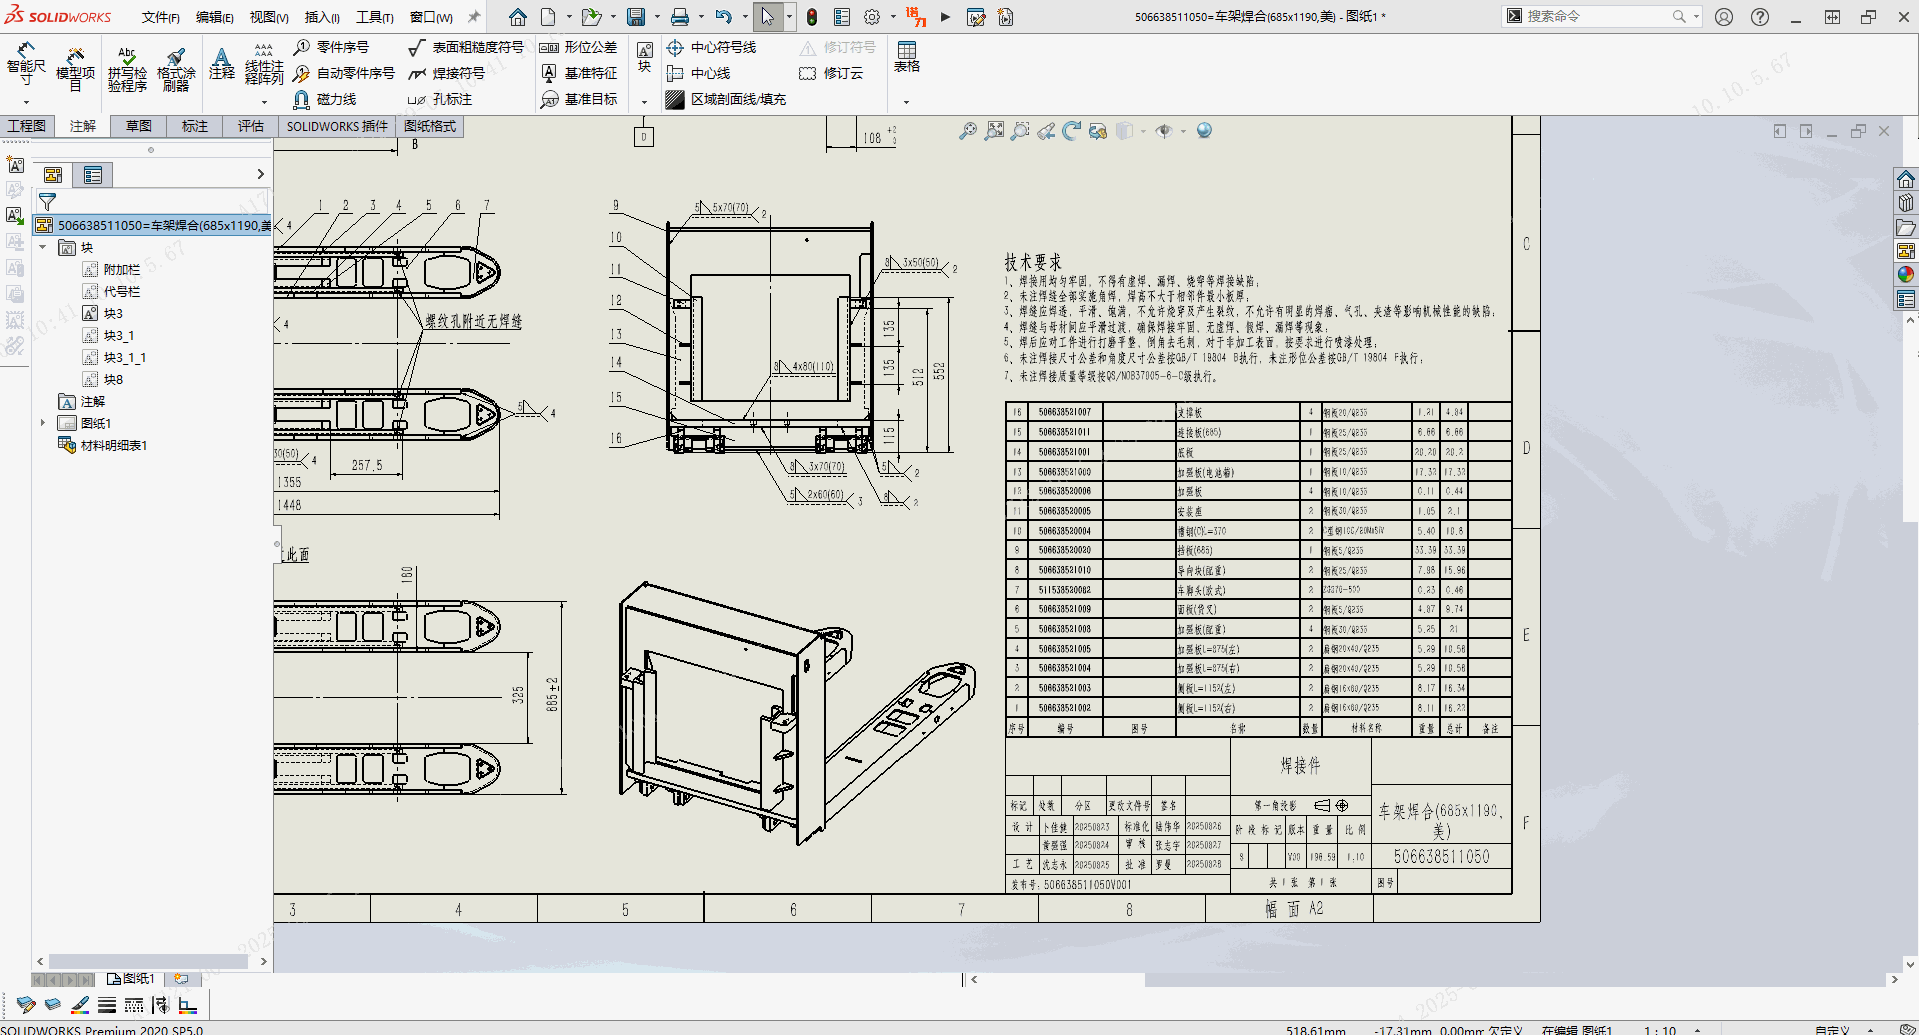Open the Blocks dropdown arrow
The height and width of the screenshot is (1035, 1919).
click(645, 102)
